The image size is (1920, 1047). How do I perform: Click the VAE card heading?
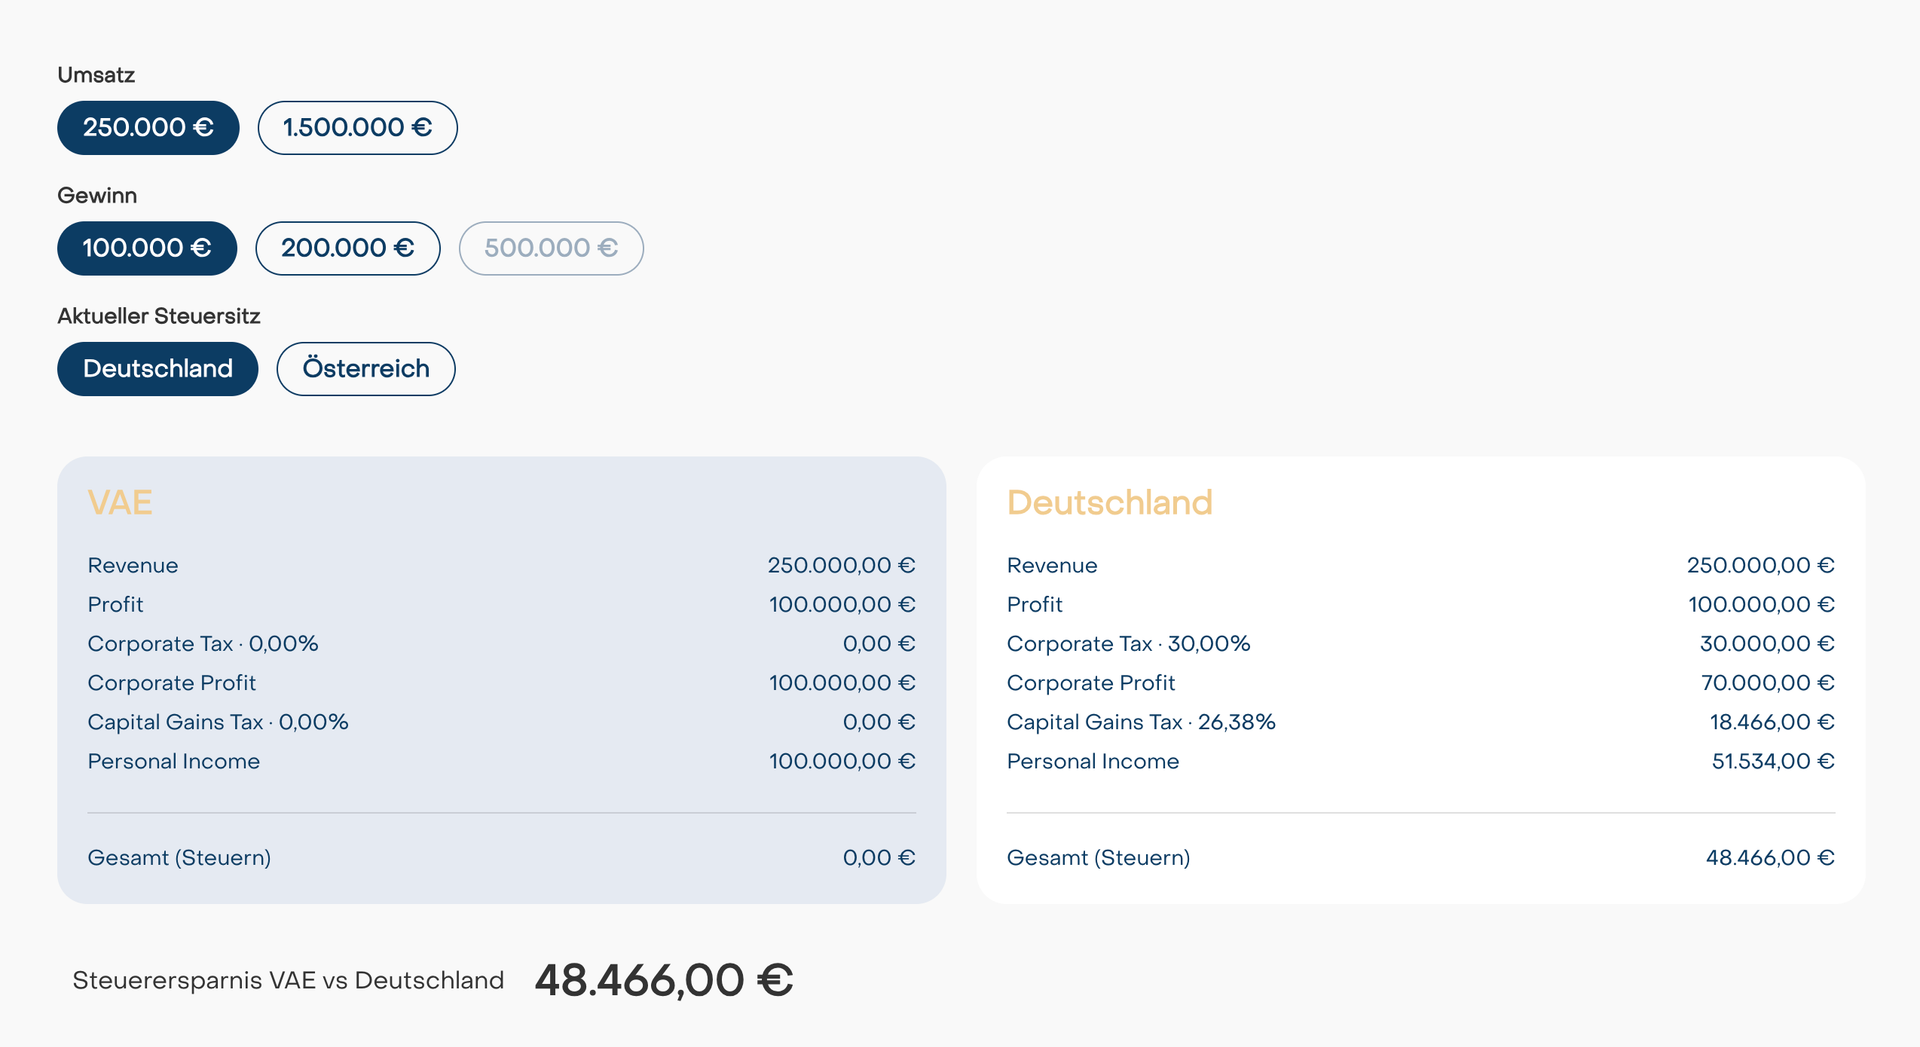pos(120,503)
